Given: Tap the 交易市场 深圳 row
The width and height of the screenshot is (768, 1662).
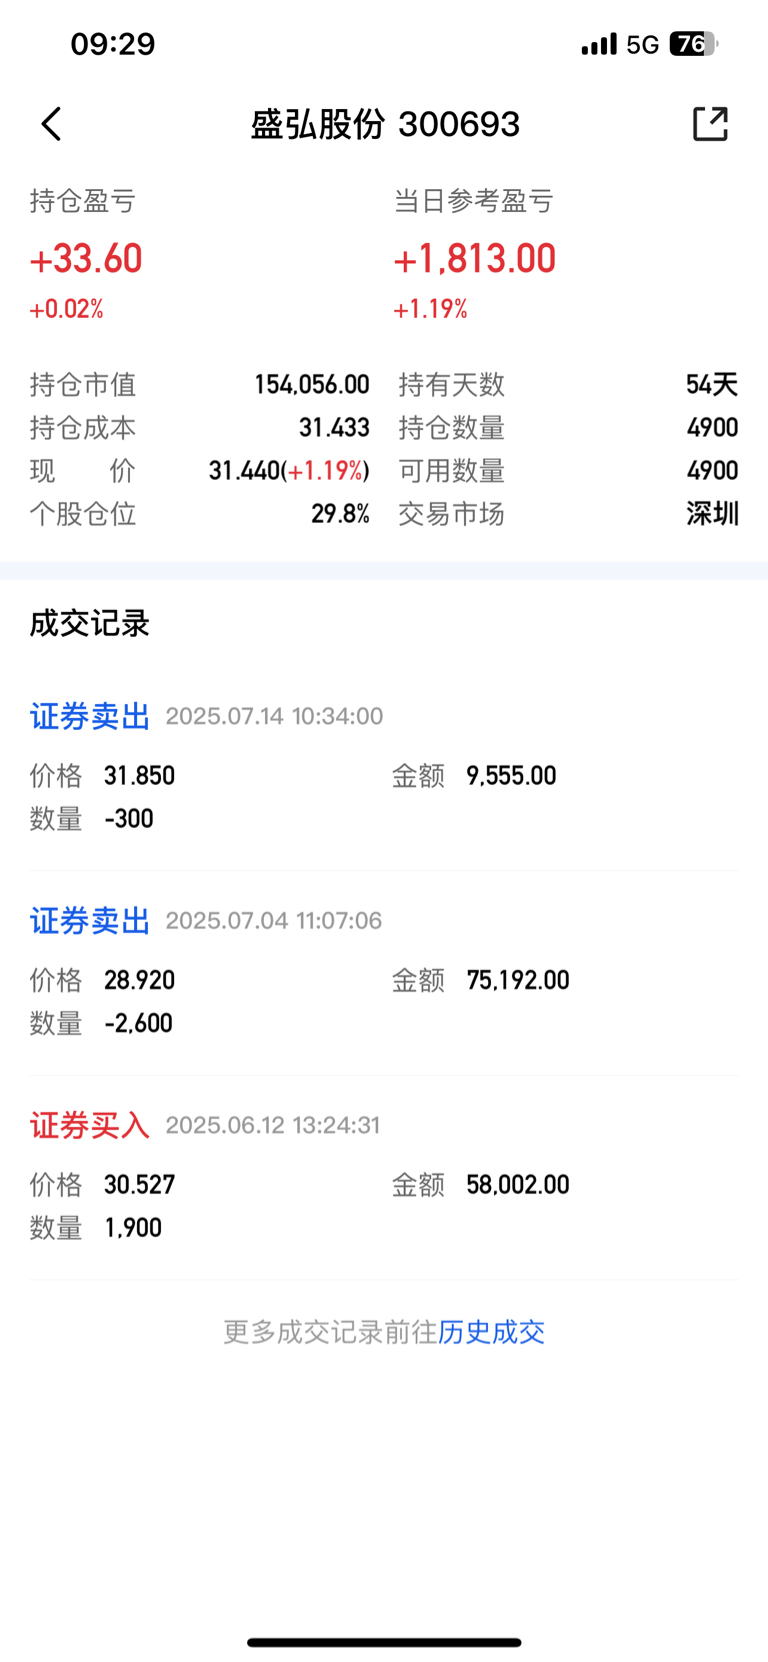Looking at the screenshot, I should point(568,514).
